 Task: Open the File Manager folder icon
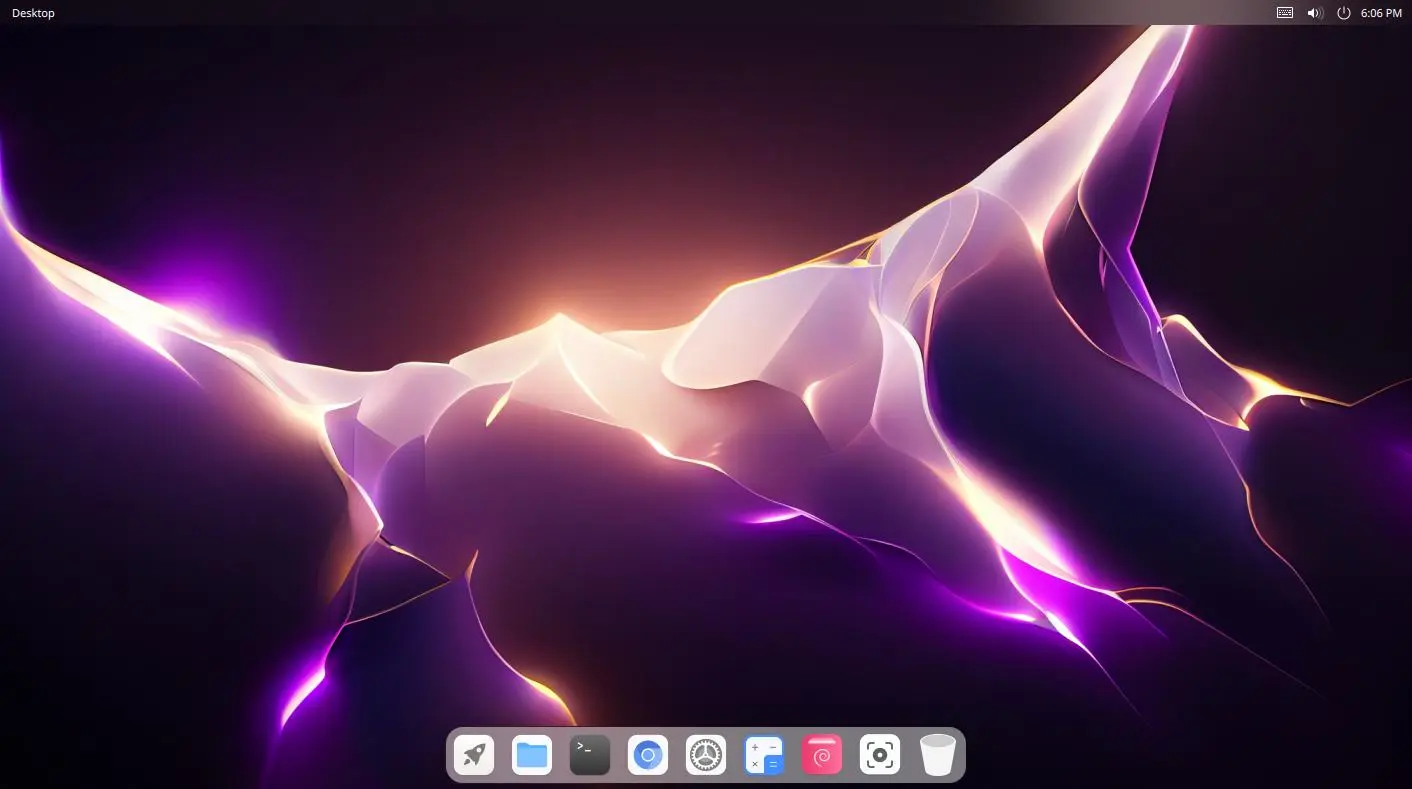(532, 755)
